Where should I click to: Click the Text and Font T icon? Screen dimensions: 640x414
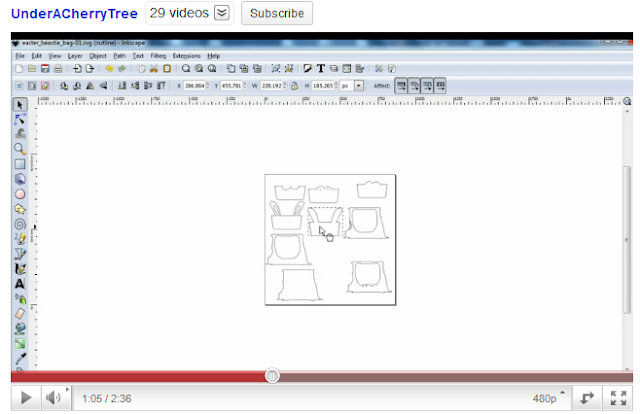click(321, 69)
